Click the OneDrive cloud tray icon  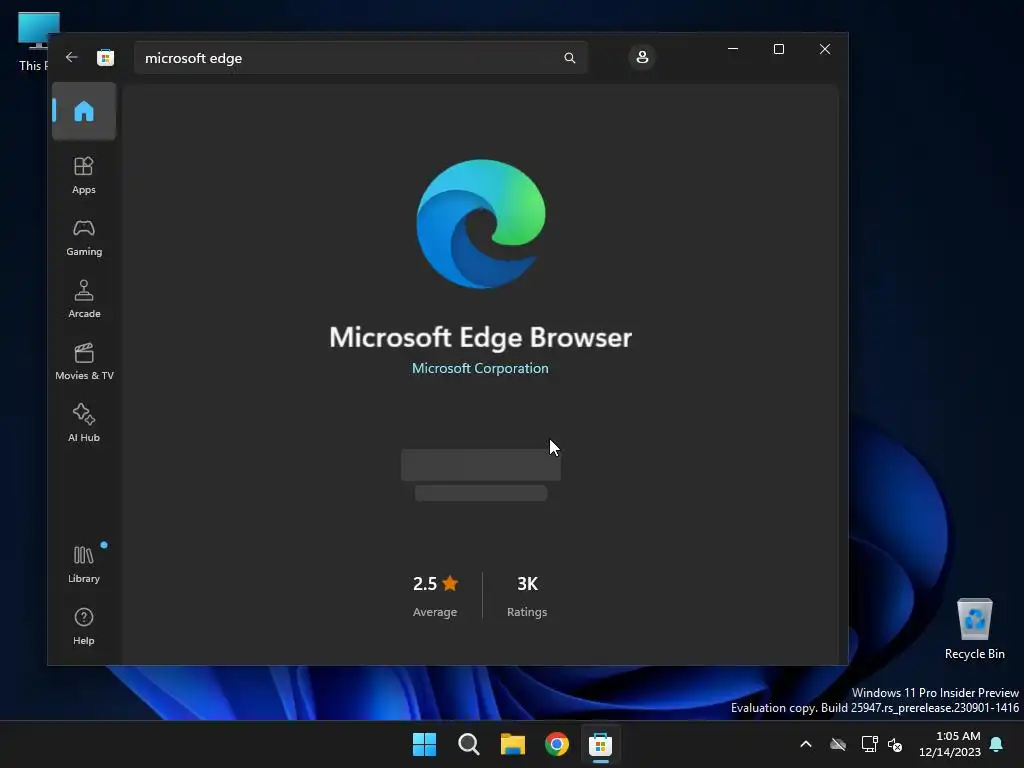pos(838,744)
